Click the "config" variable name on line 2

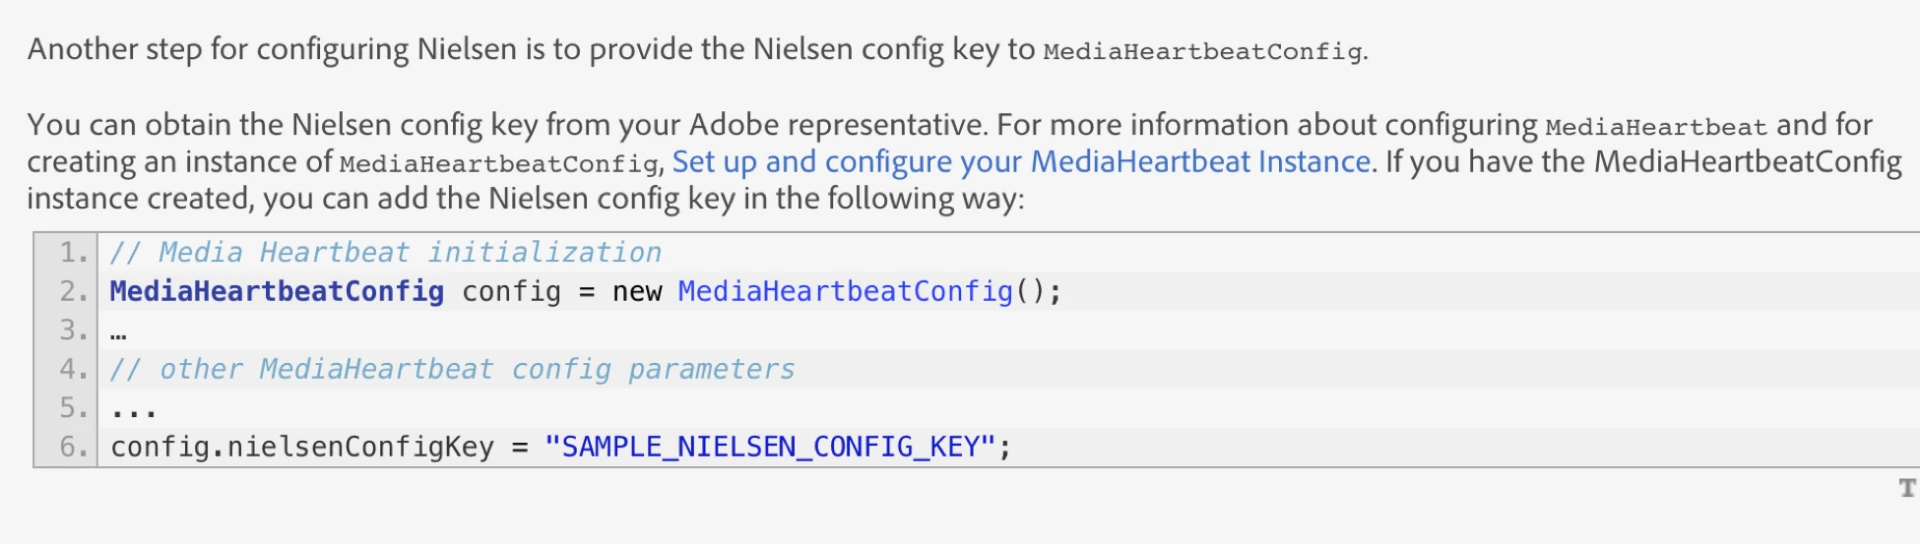[x=511, y=292]
